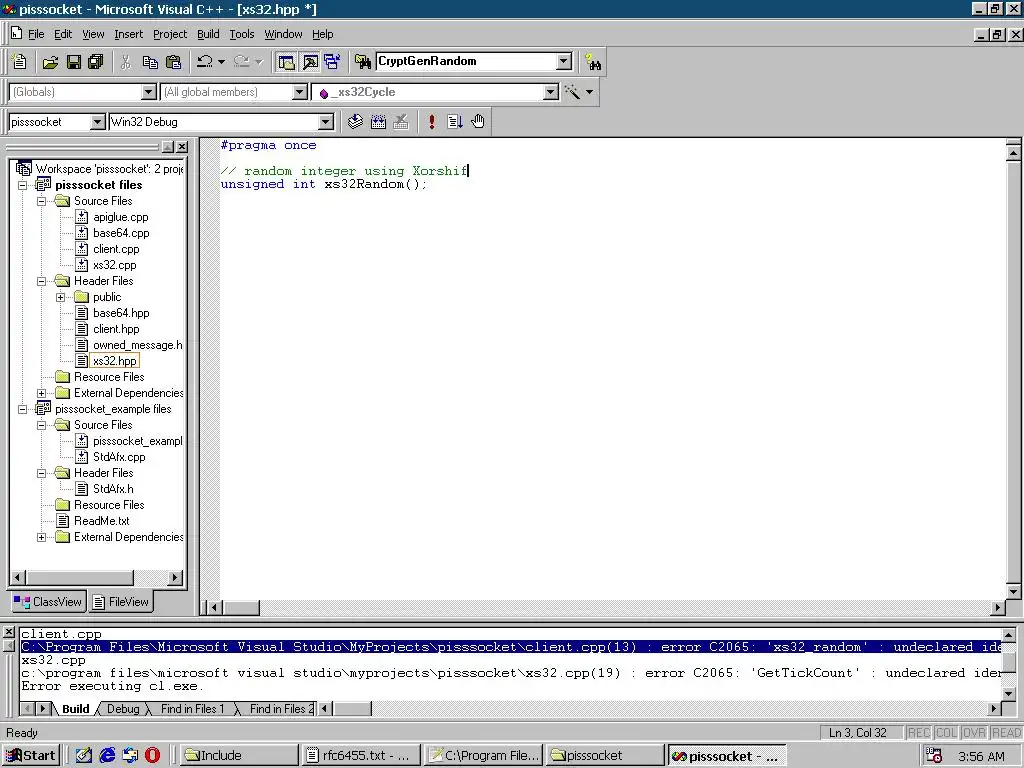Select the xs32_random error C2065 line
The image size is (1024, 768).
click(x=511, y=647)
